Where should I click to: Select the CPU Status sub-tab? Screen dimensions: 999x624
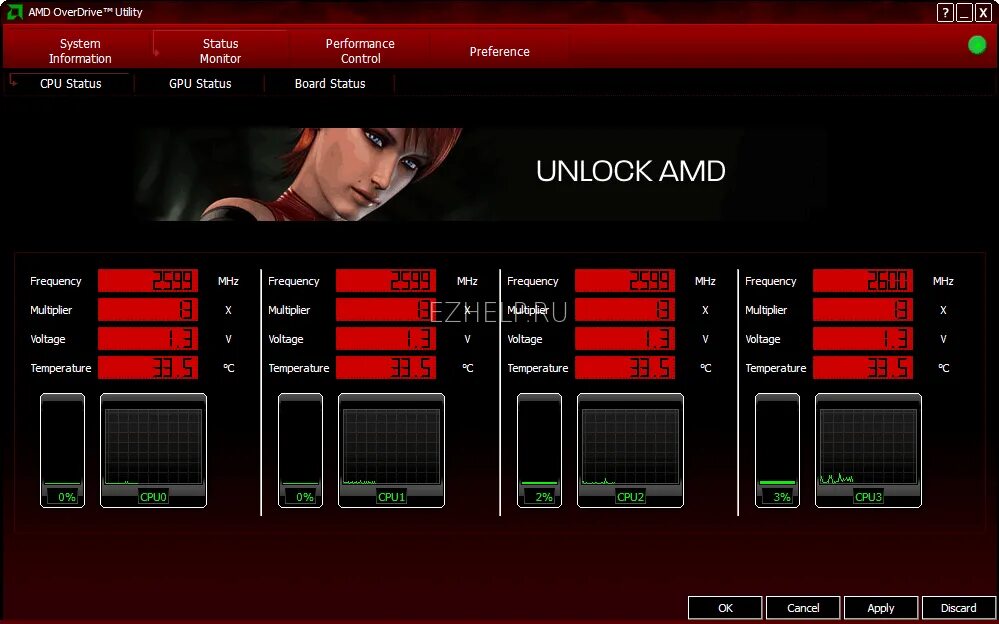click(70, 83)
